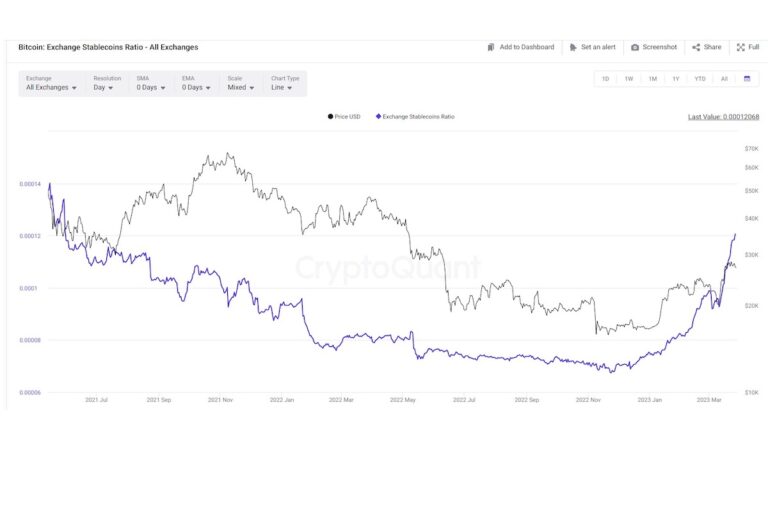
Task: Click the 0.00008 left axis label
Action: tap(29, 340)
